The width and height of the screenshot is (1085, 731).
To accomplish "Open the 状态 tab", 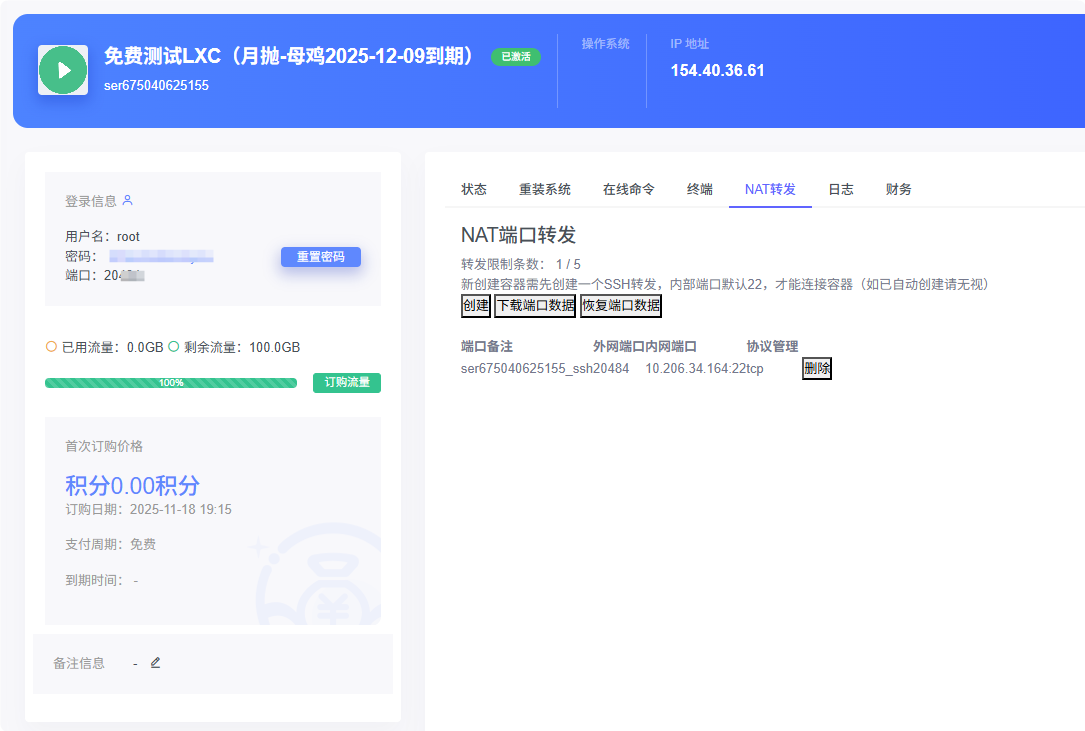I will coord(474,189).
